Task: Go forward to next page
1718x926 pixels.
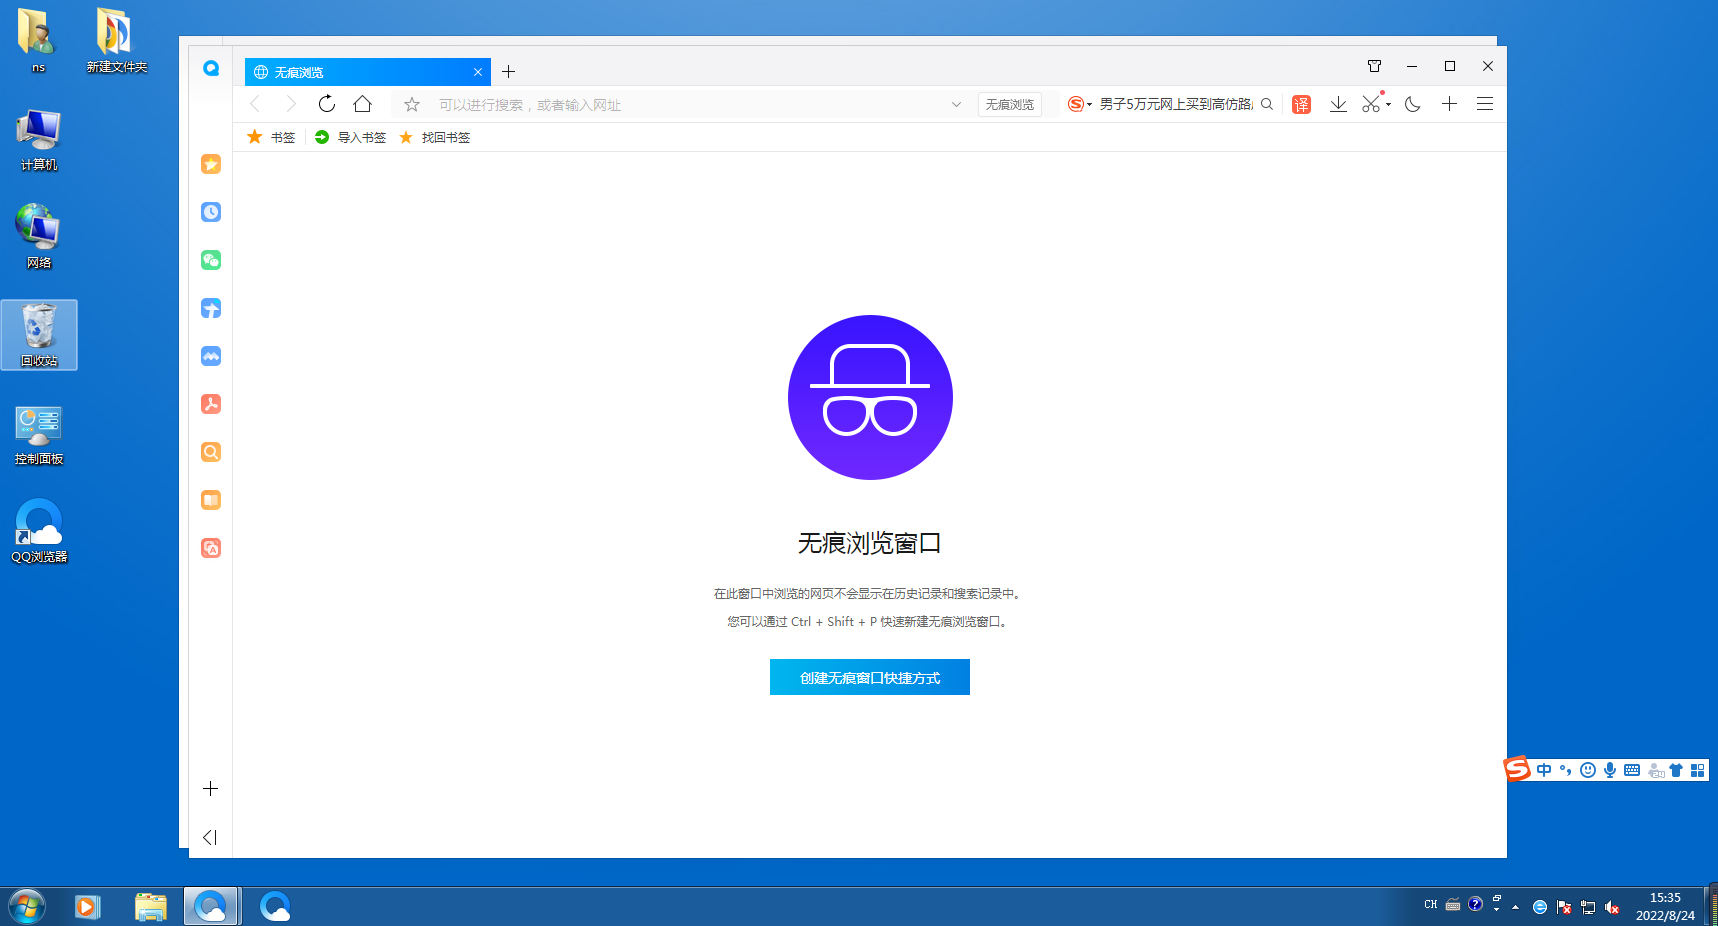Action: point(291,104)
